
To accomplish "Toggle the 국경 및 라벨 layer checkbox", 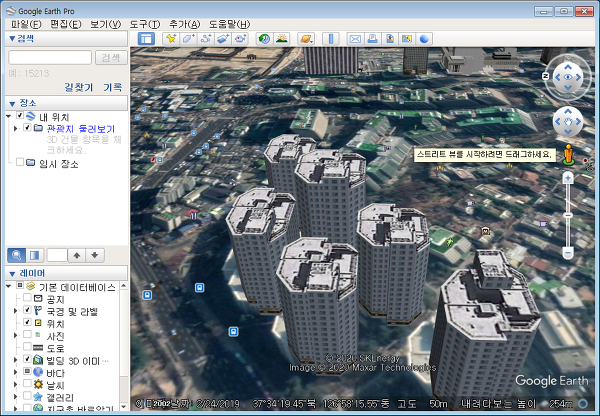I will [27, 310].
